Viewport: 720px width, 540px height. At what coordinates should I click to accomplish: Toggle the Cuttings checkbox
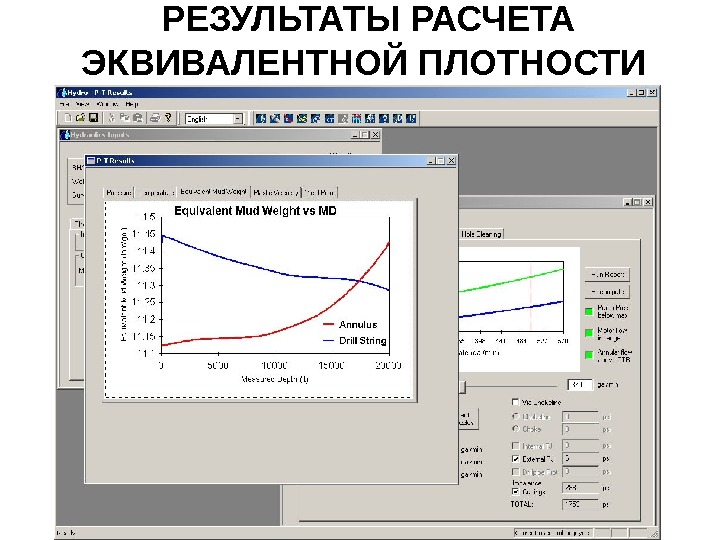coord(515,492)
